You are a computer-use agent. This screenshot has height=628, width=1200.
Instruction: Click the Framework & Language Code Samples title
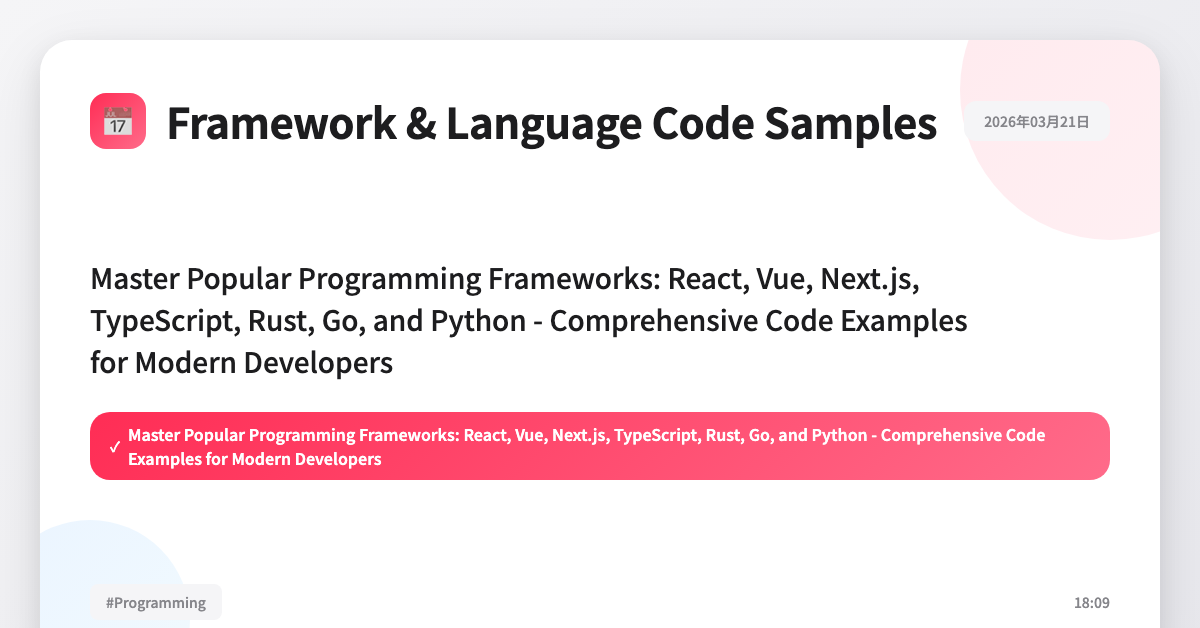(552, 122)
